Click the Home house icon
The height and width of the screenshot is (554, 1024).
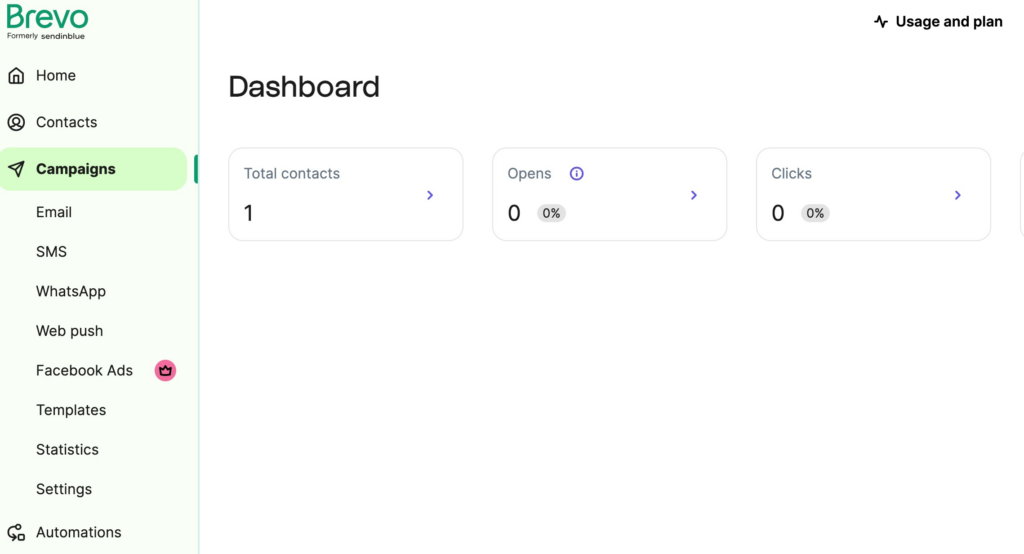16,76
